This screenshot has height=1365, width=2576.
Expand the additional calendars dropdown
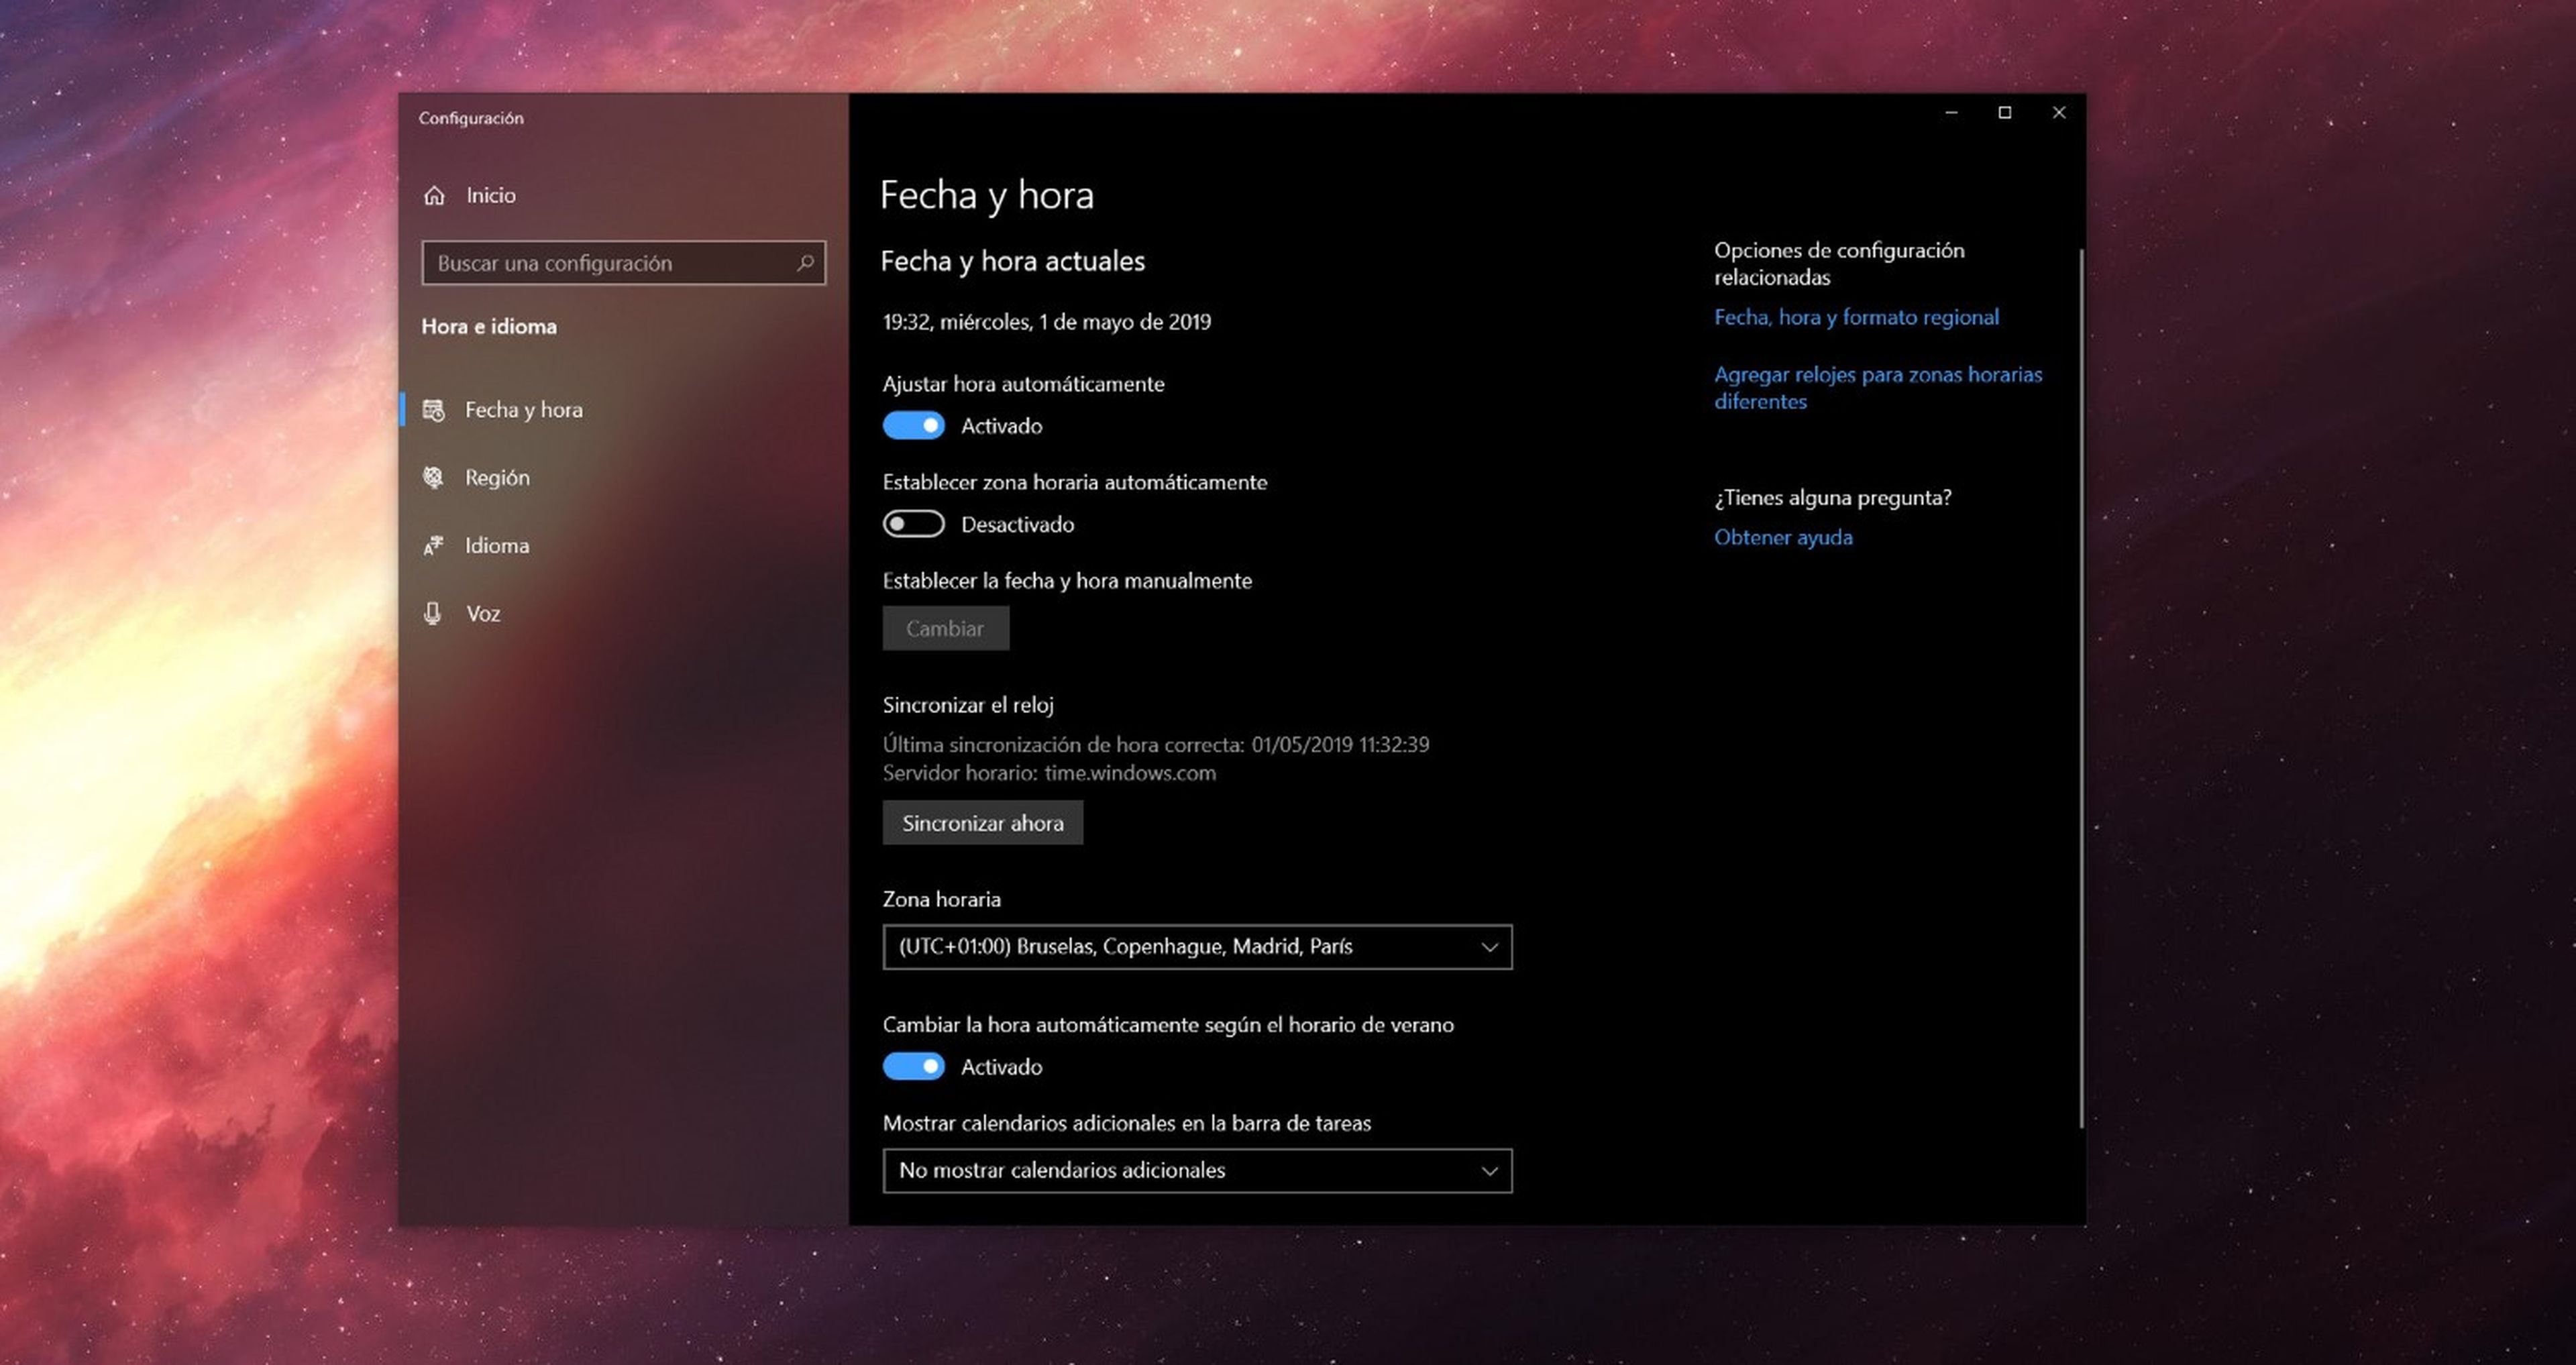[x=1197, y=1171]
